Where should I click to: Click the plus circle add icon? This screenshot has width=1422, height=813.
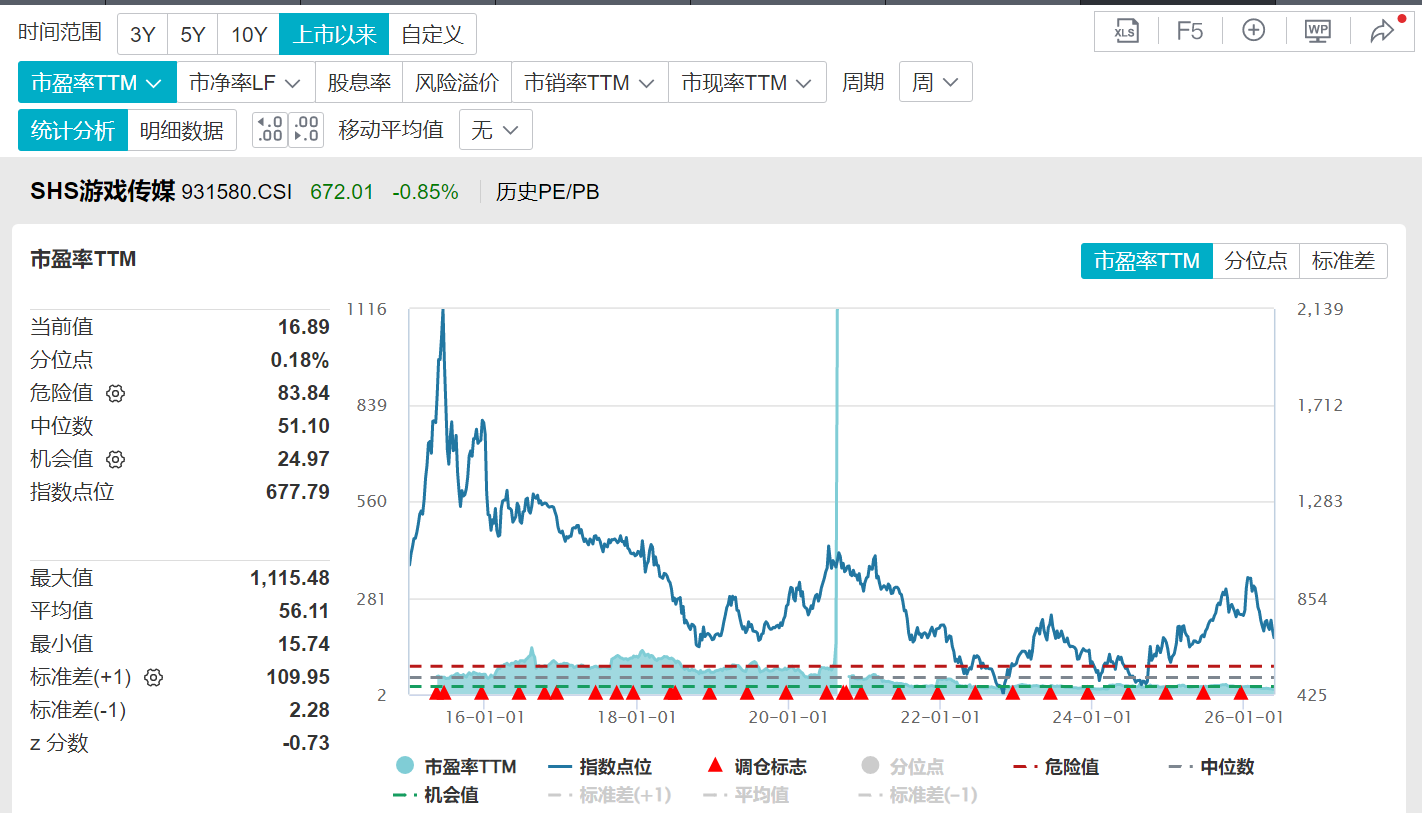1254,30
